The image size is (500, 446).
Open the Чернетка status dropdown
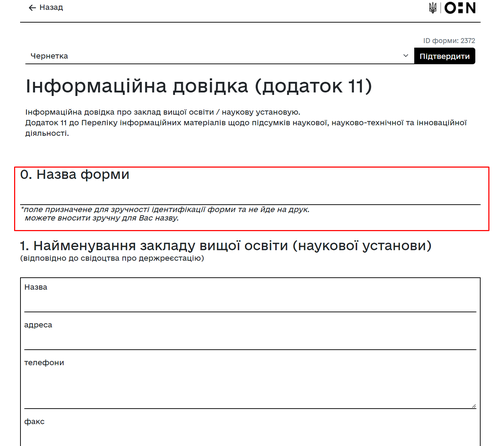(219, 56)
